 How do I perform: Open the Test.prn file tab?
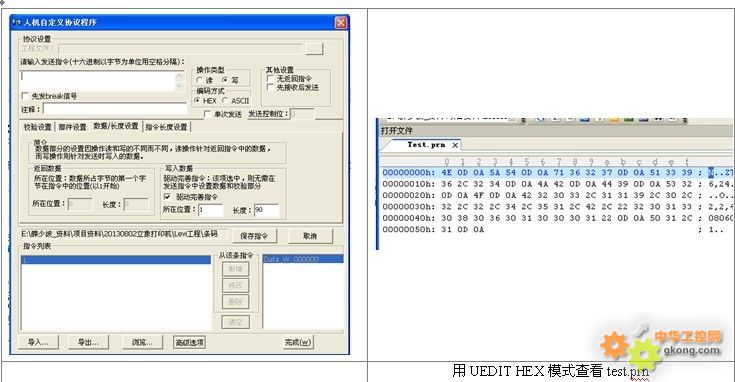pos(426,145)
